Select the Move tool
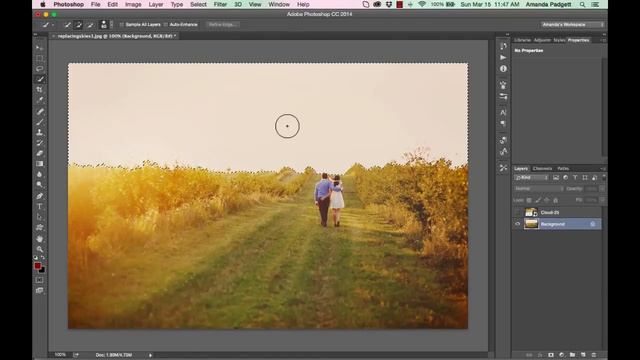 coord(40,48)
